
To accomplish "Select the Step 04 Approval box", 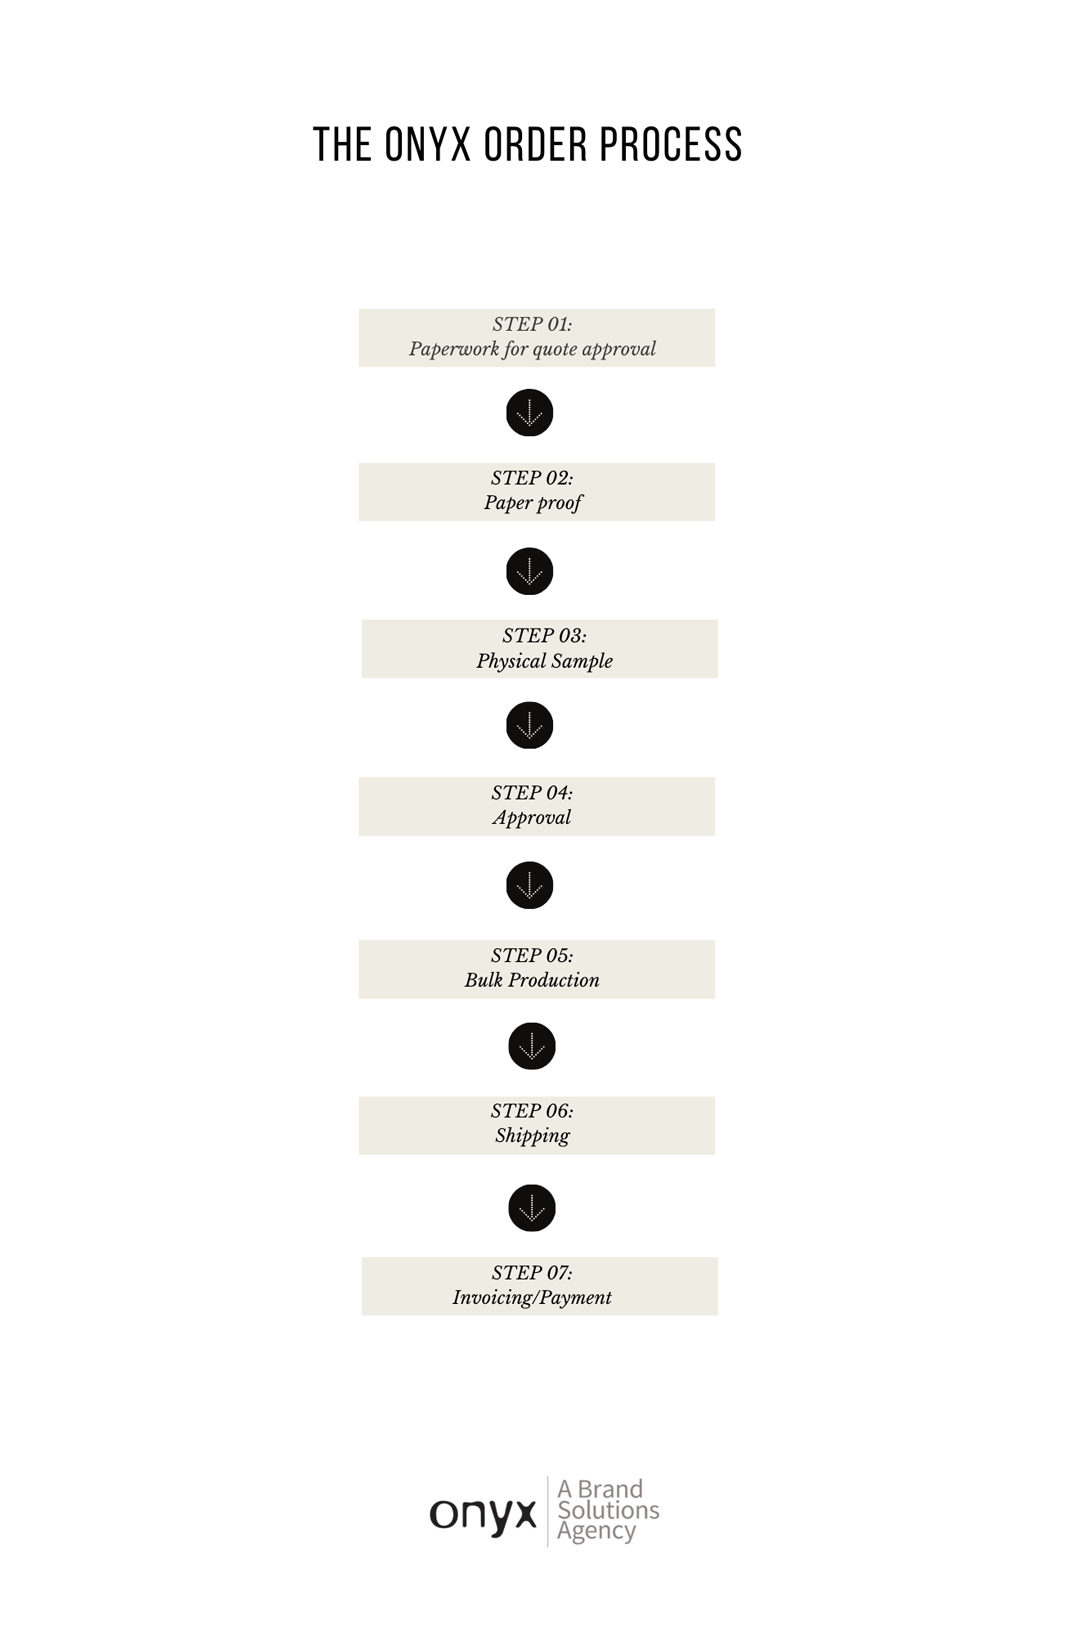I will click(x=537, y=806).
